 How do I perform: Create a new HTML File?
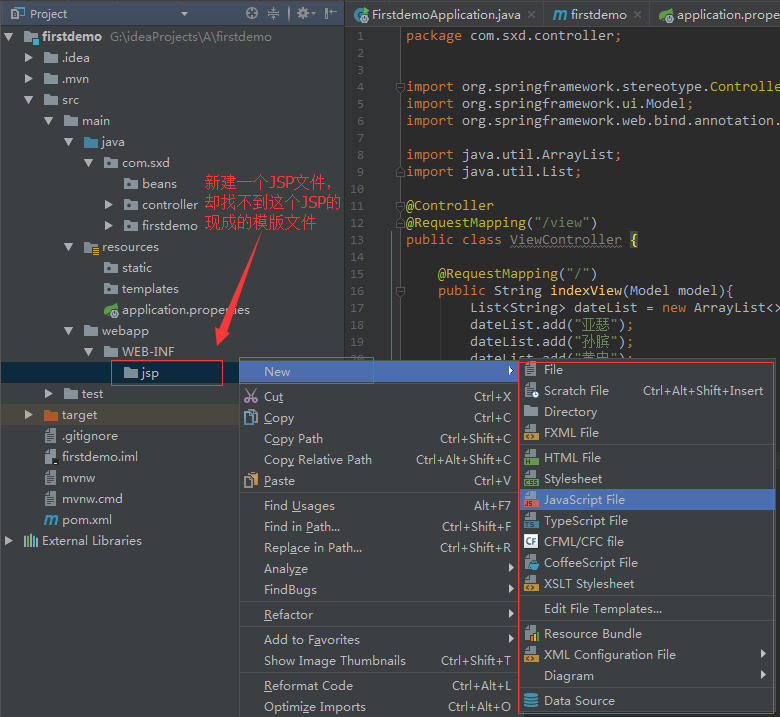pos(647,457)
